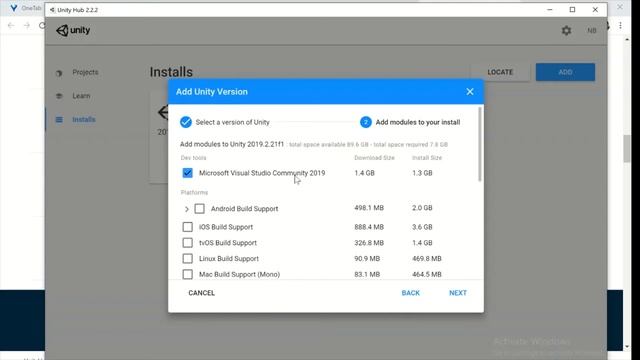This screenshot has height=360, width=640.
Task: Click the Learn graduation cap icon
Action: 59,96
